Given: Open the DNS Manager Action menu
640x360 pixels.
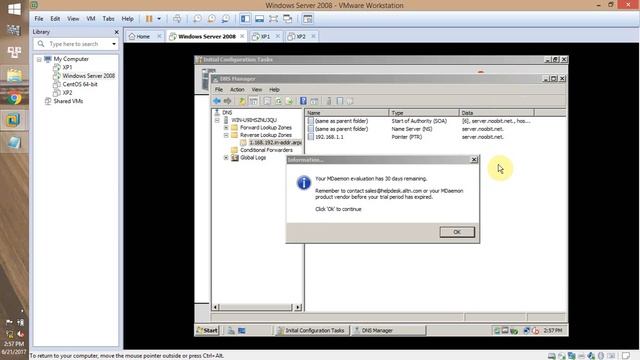Looking at the screenshot, I should (x=237, y=89).
